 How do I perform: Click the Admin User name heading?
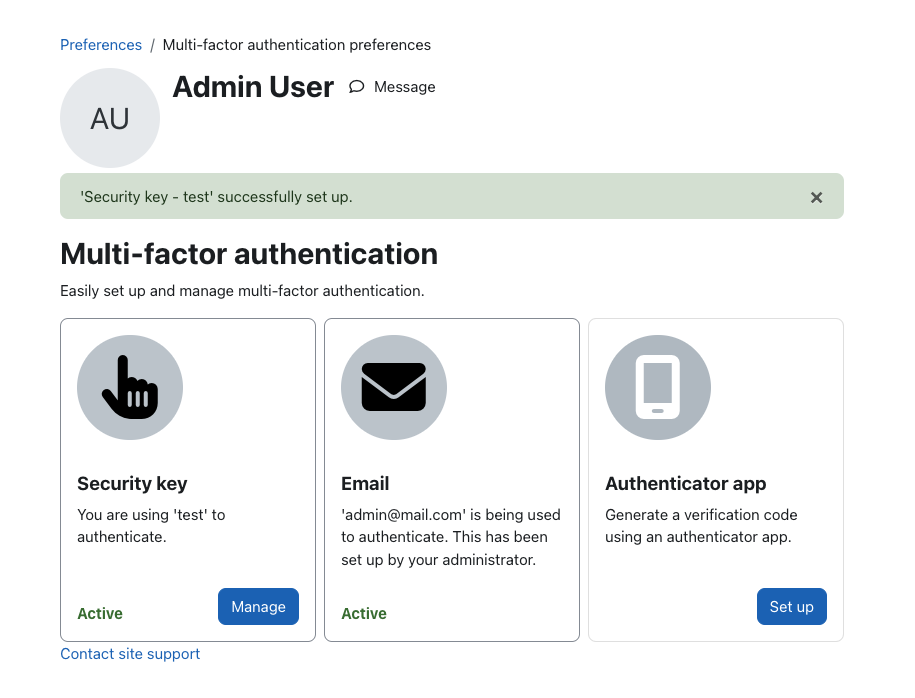(x=253, y=87)
